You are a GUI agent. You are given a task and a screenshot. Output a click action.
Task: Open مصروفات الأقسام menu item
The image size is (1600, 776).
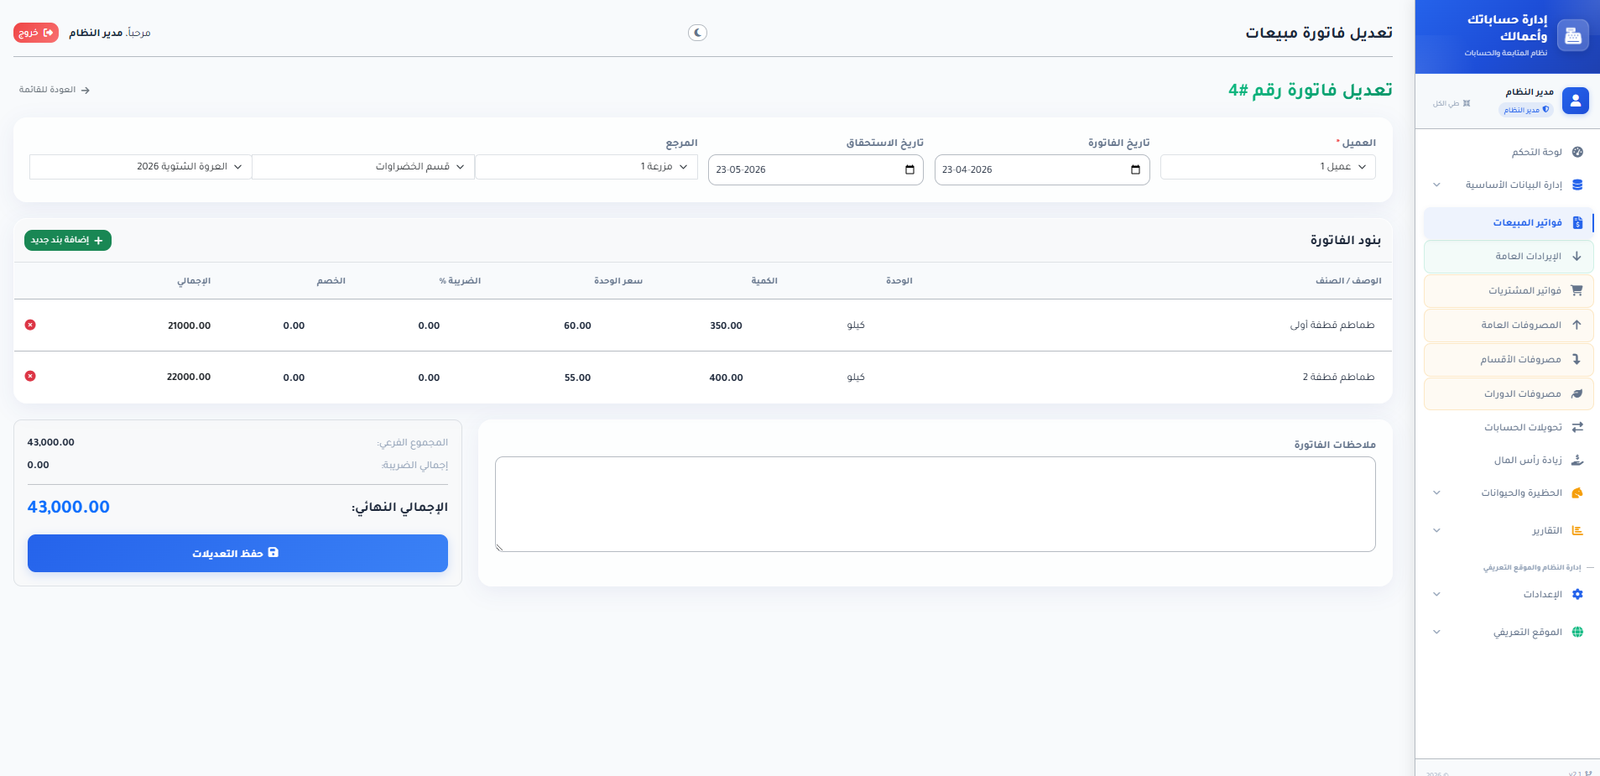(1508, 359)
